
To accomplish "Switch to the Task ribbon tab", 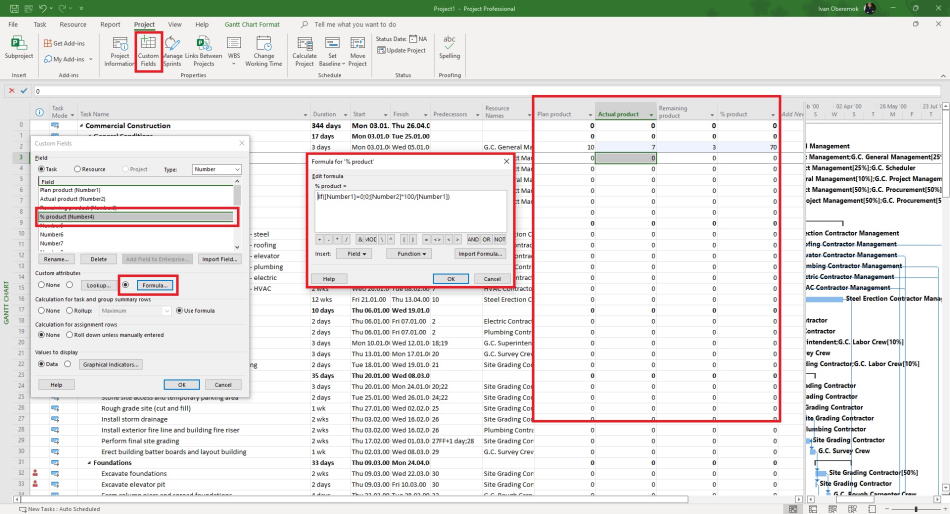I will click(40, 24).
